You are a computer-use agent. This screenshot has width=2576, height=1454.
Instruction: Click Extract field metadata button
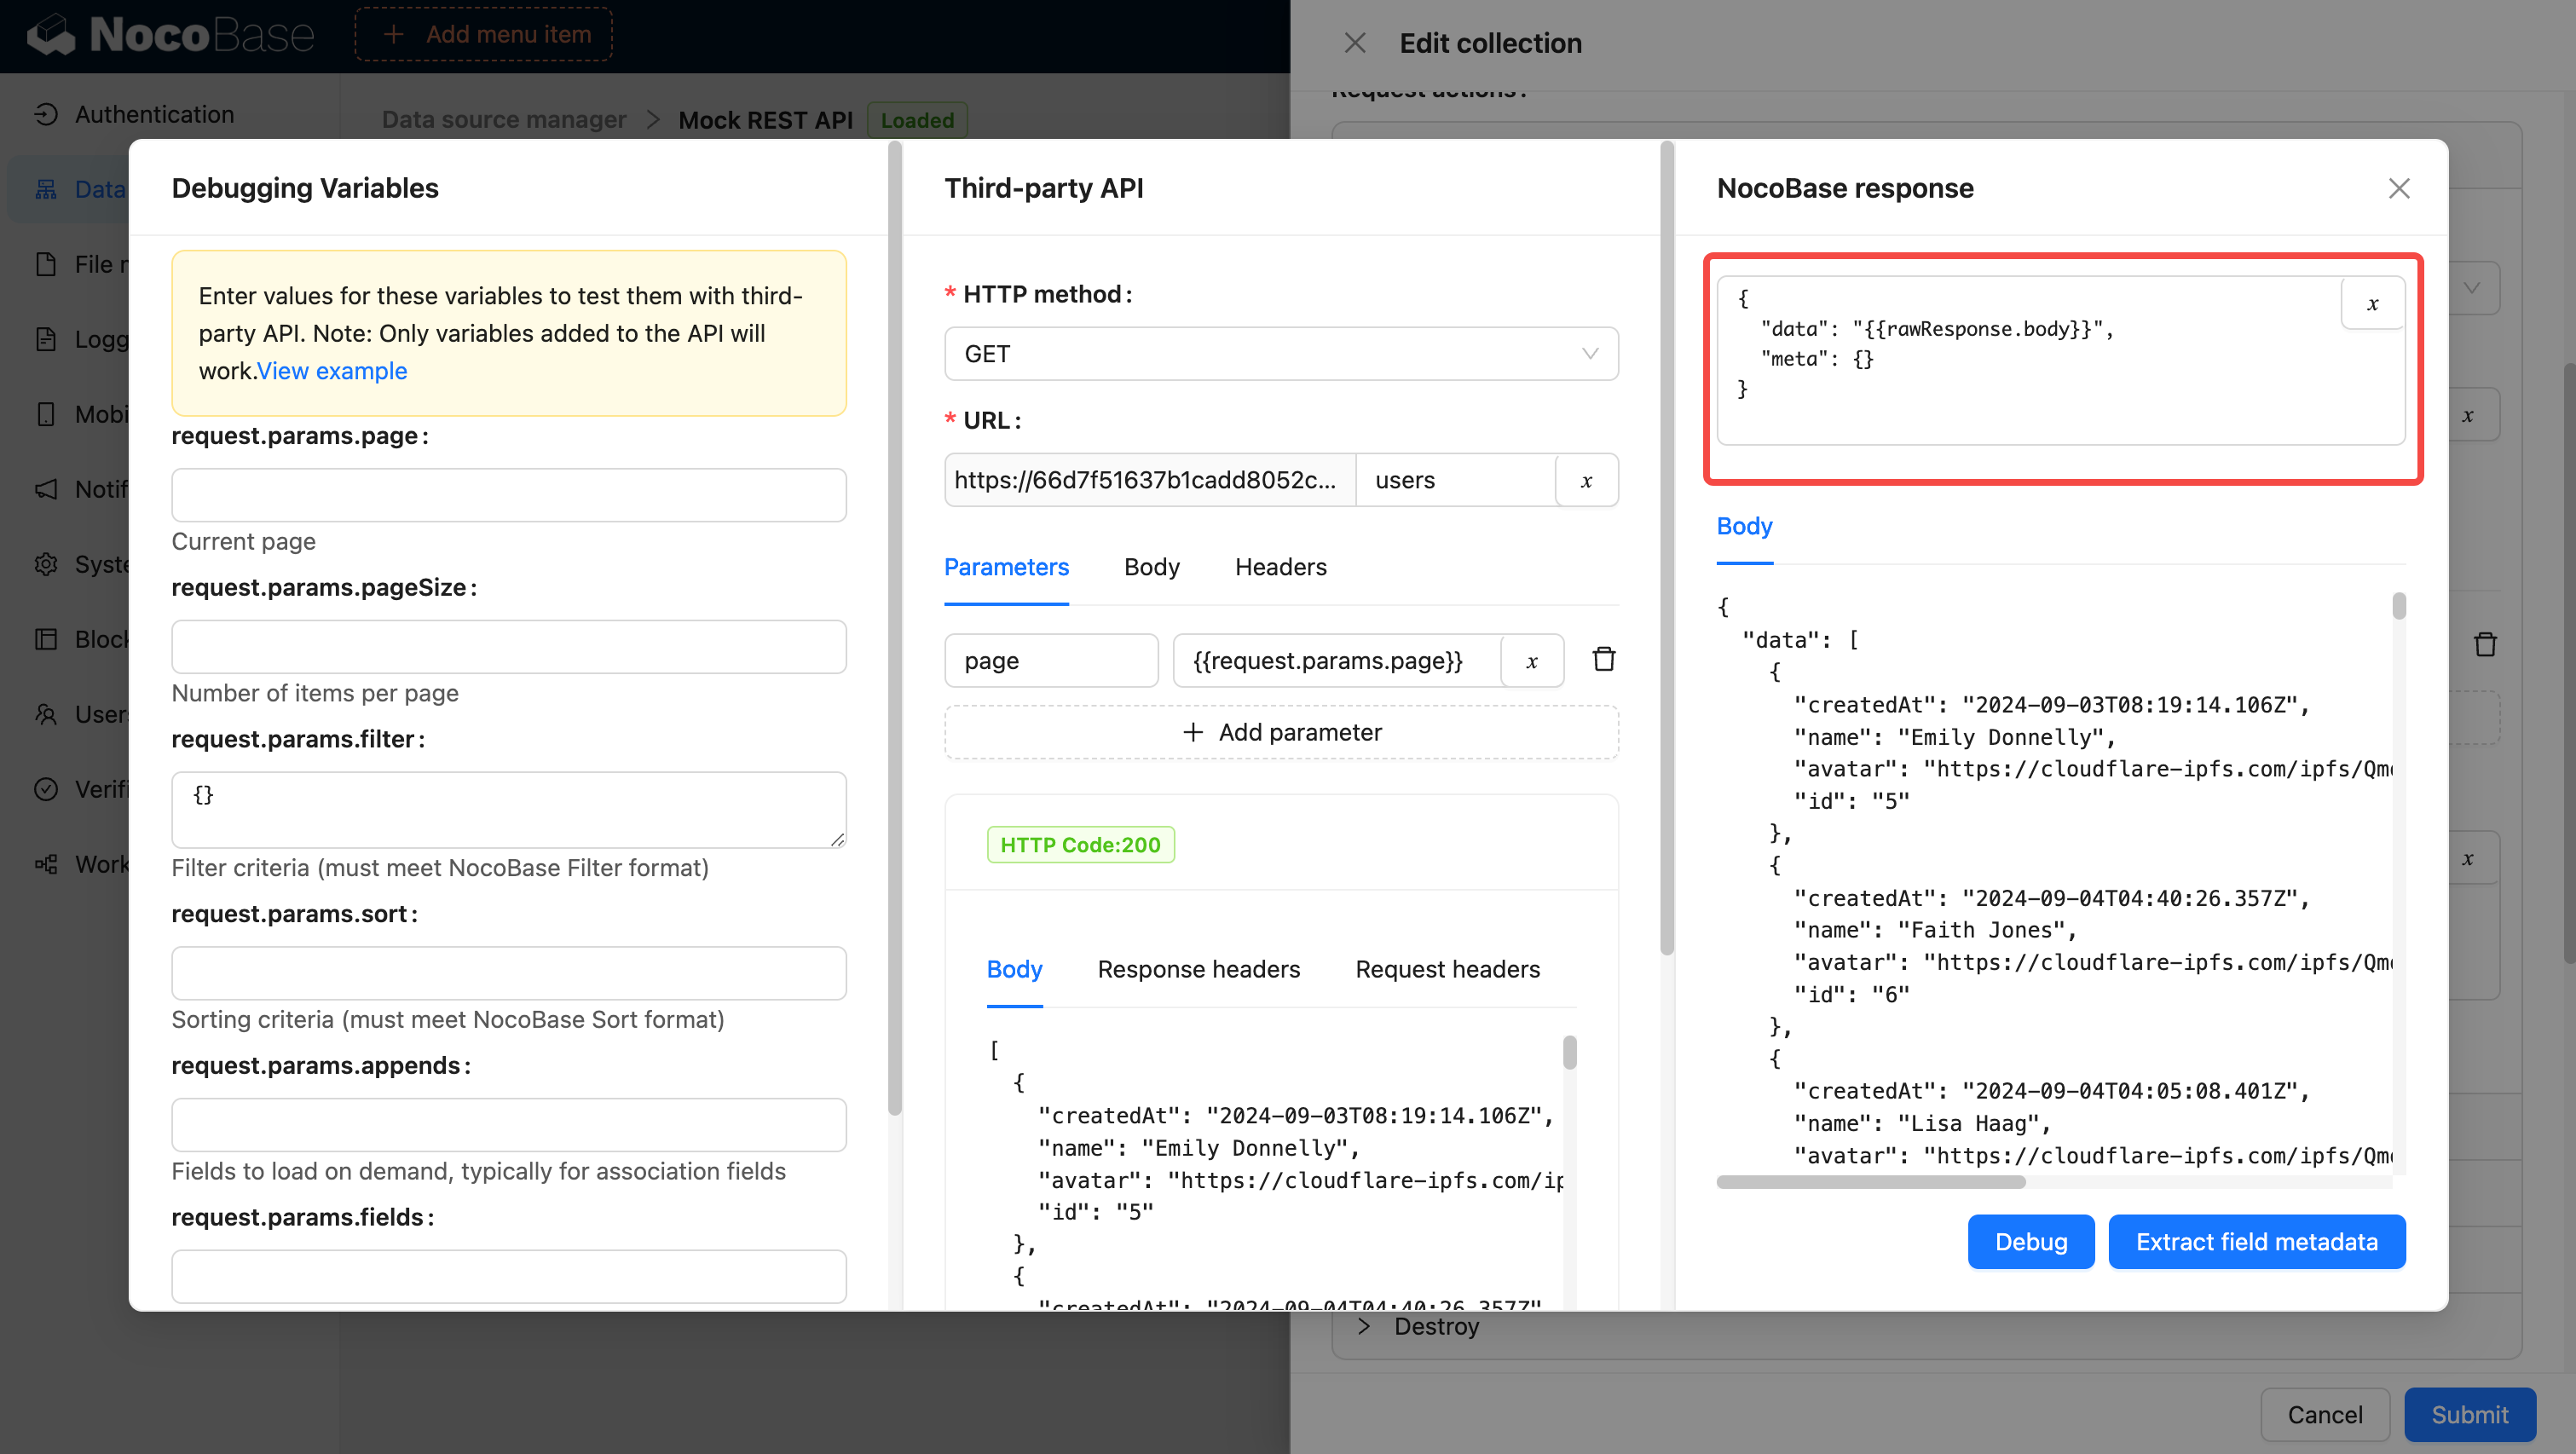point(2256,1241)
